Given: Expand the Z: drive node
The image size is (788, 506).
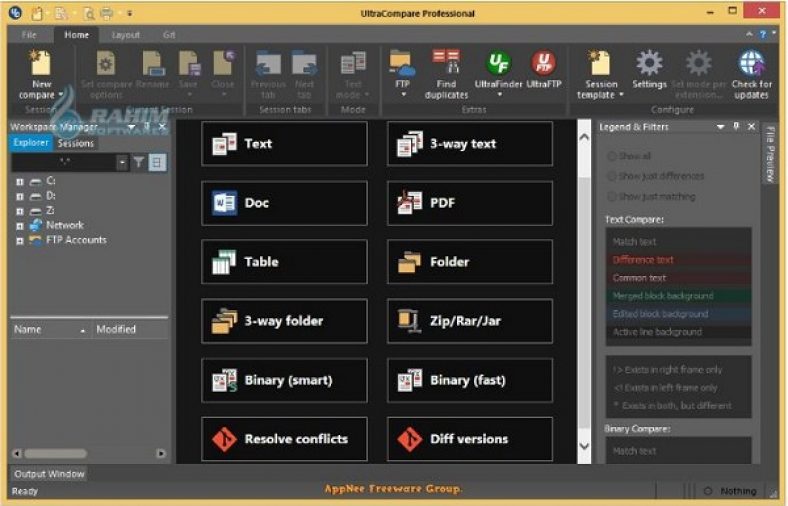Looking at the screenshot, I should point(20,211).
